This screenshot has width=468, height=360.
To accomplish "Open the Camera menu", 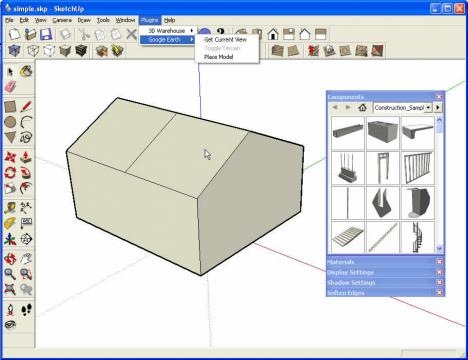I will 62,20.
